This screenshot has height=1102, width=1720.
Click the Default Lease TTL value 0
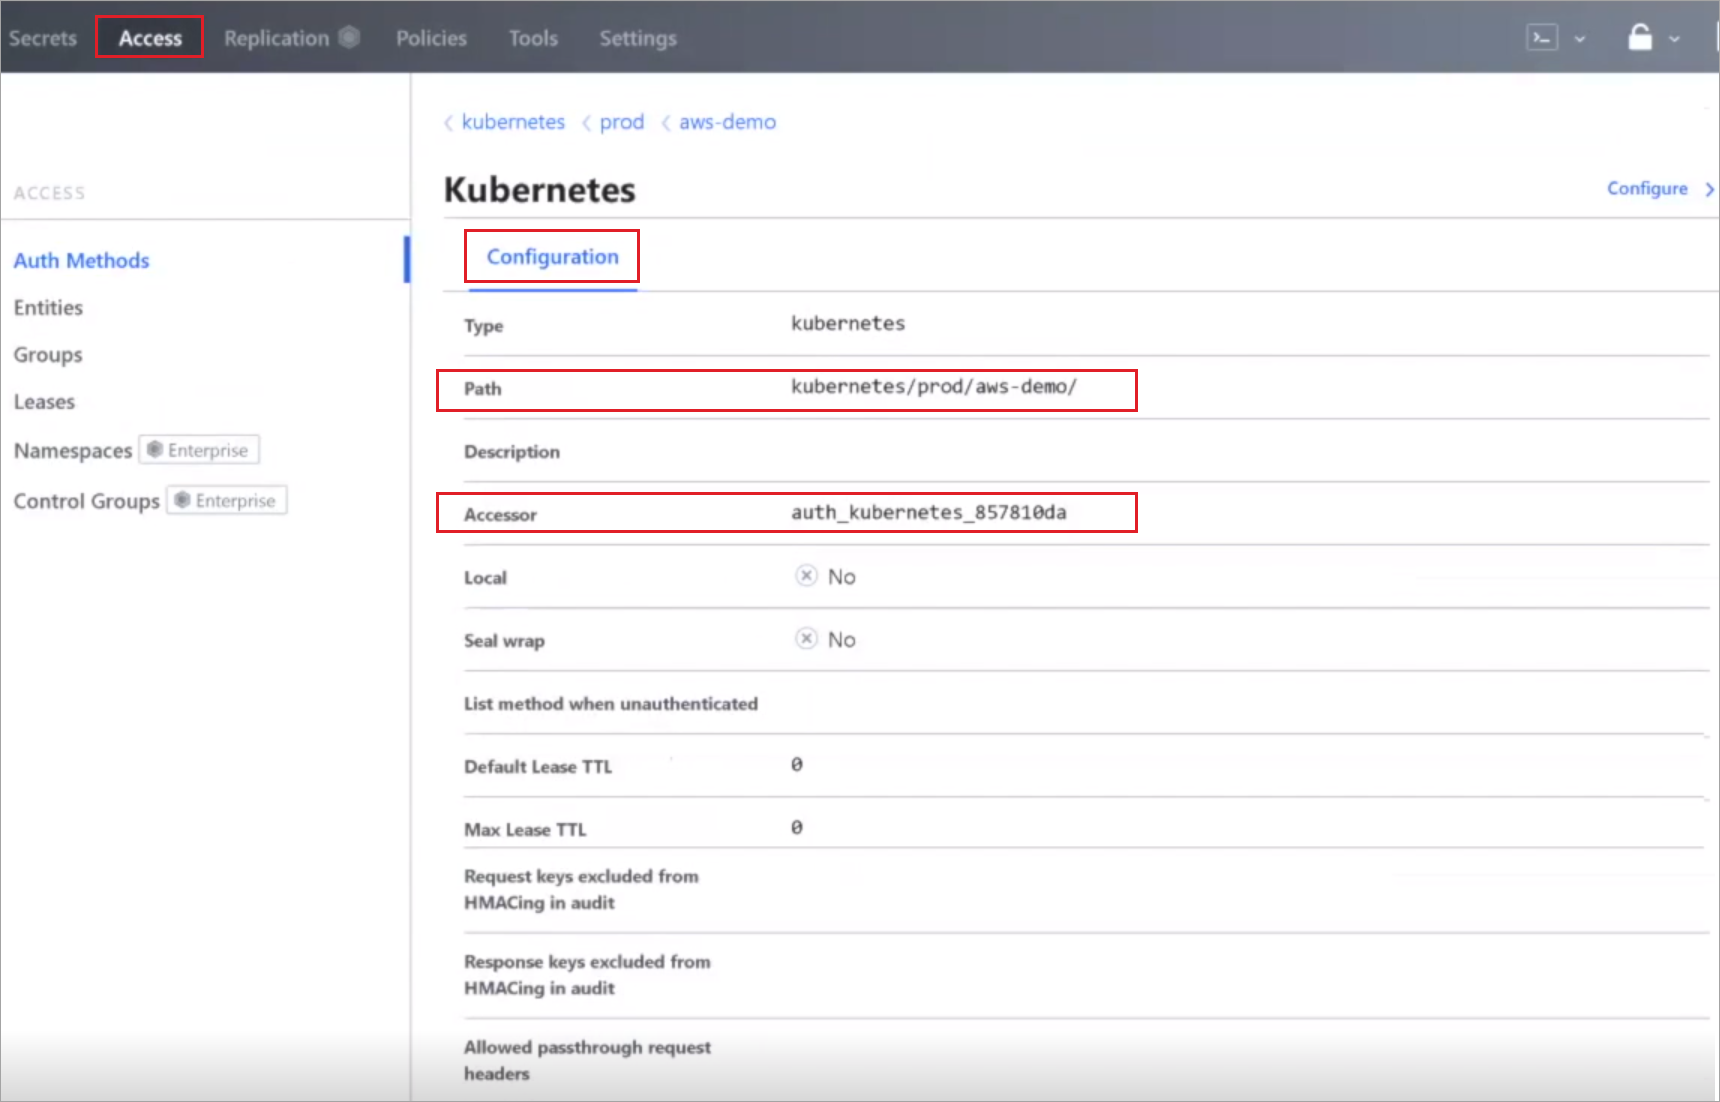coord(797,764)
